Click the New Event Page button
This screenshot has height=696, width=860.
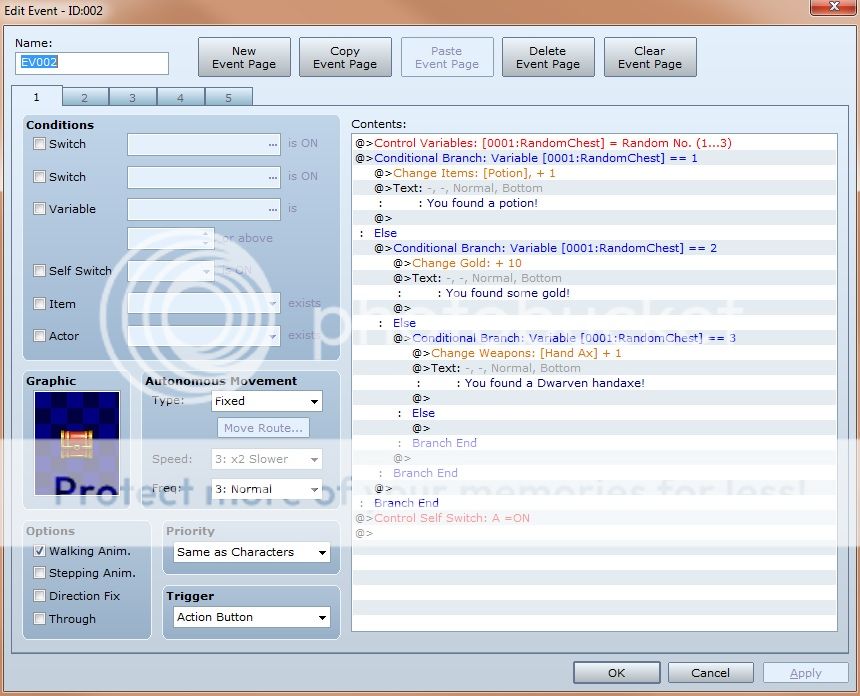pyautogui.click(x=244, y=57)
